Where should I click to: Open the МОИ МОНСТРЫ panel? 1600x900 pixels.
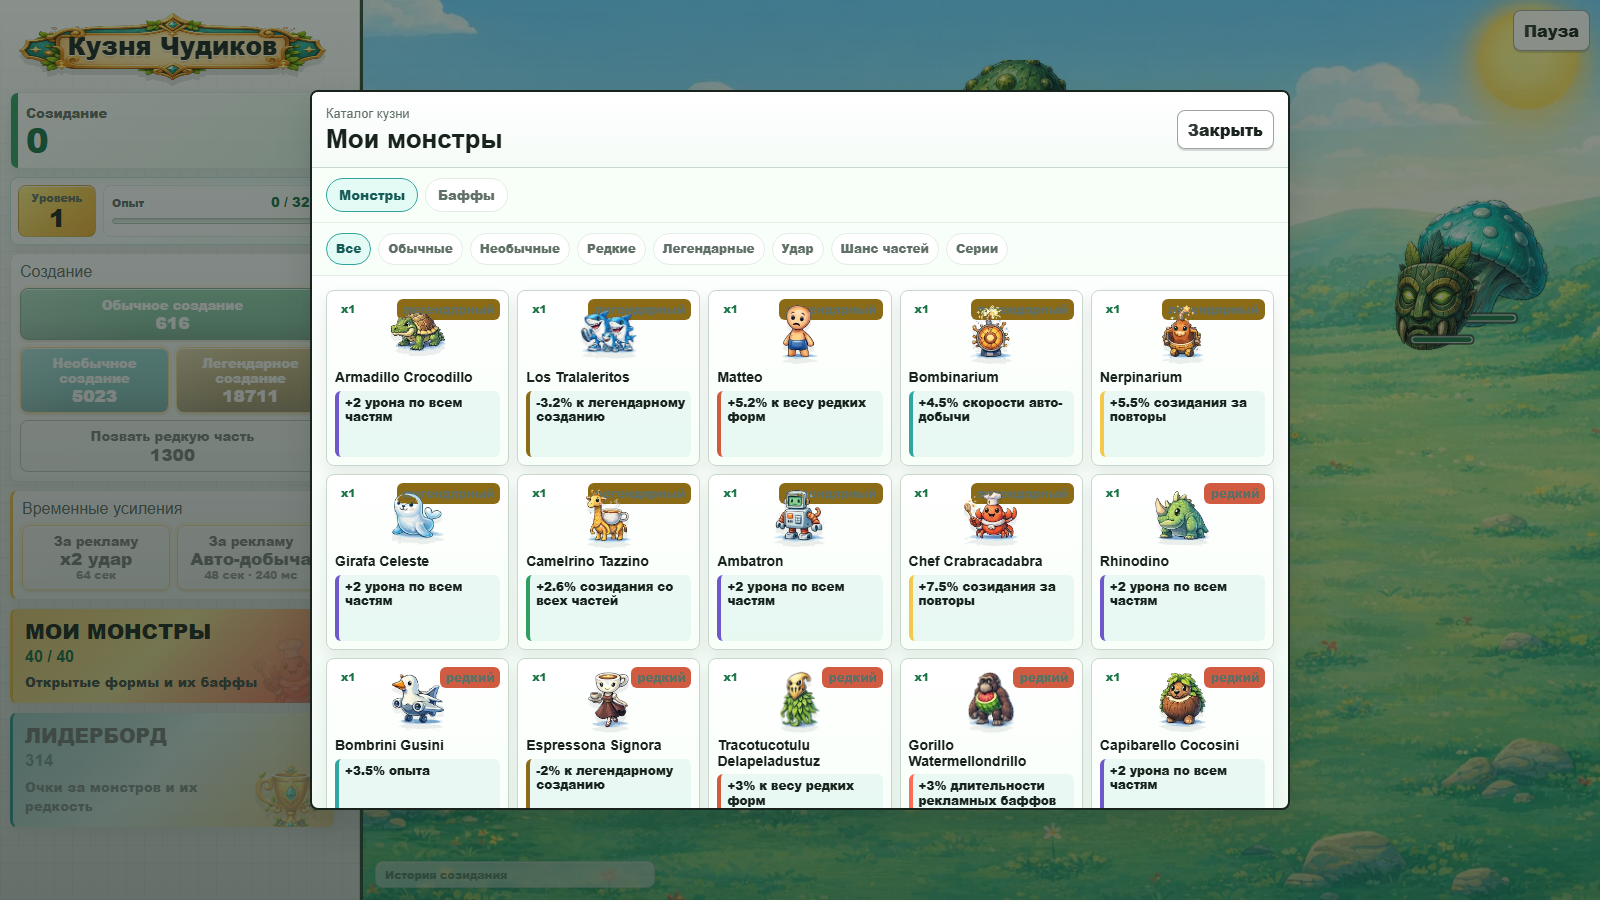pyautogui.click(x=161, y=657)
